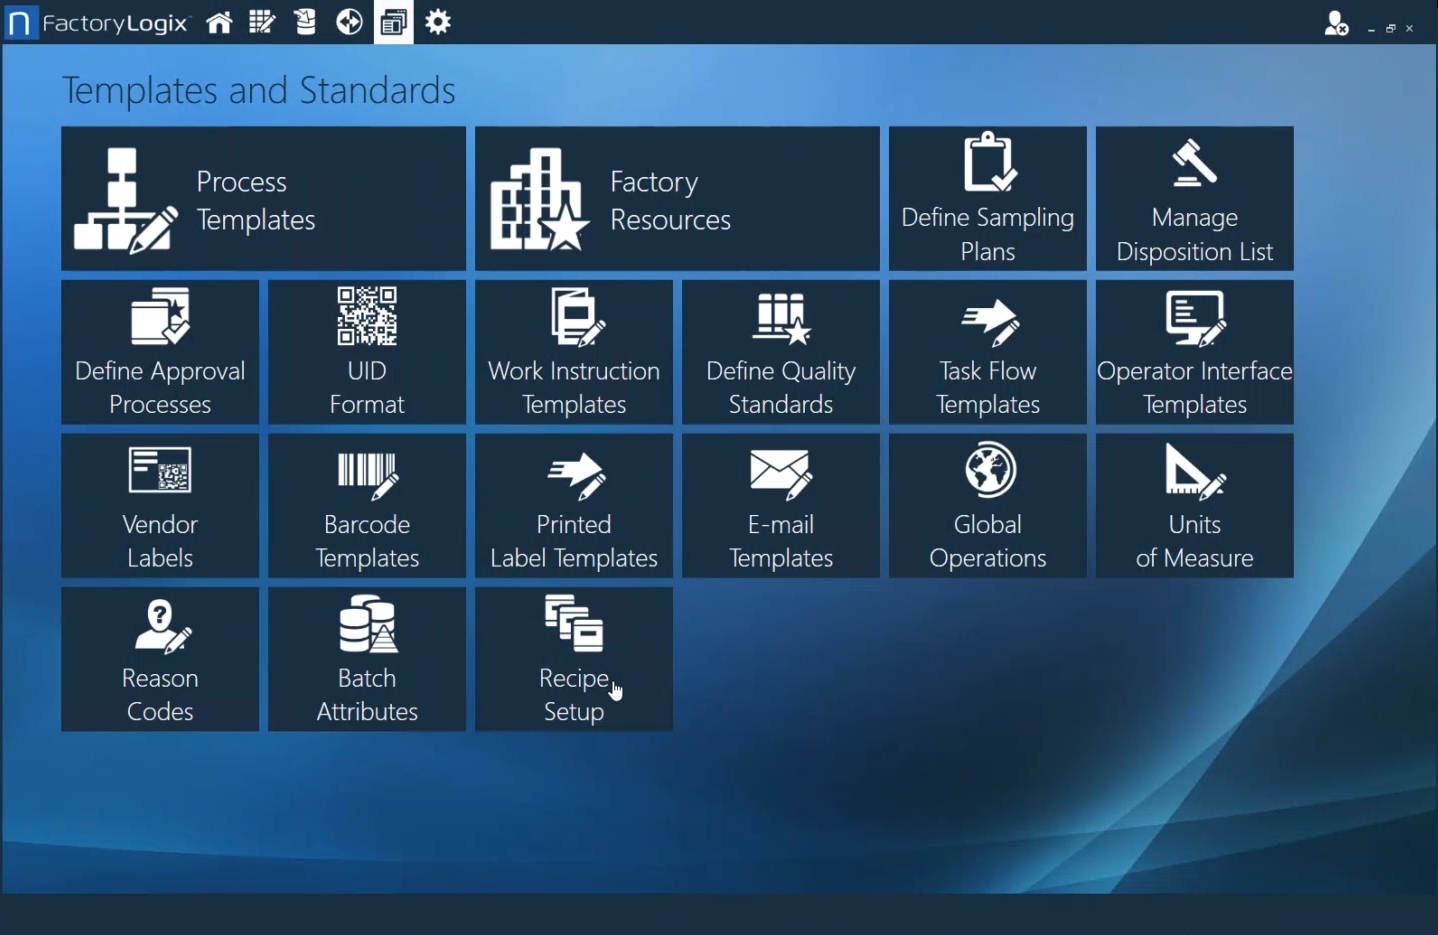This screenshot has height=935, width=1438.
Task: Click Define Sampling Plans tile
Action: 987,198
